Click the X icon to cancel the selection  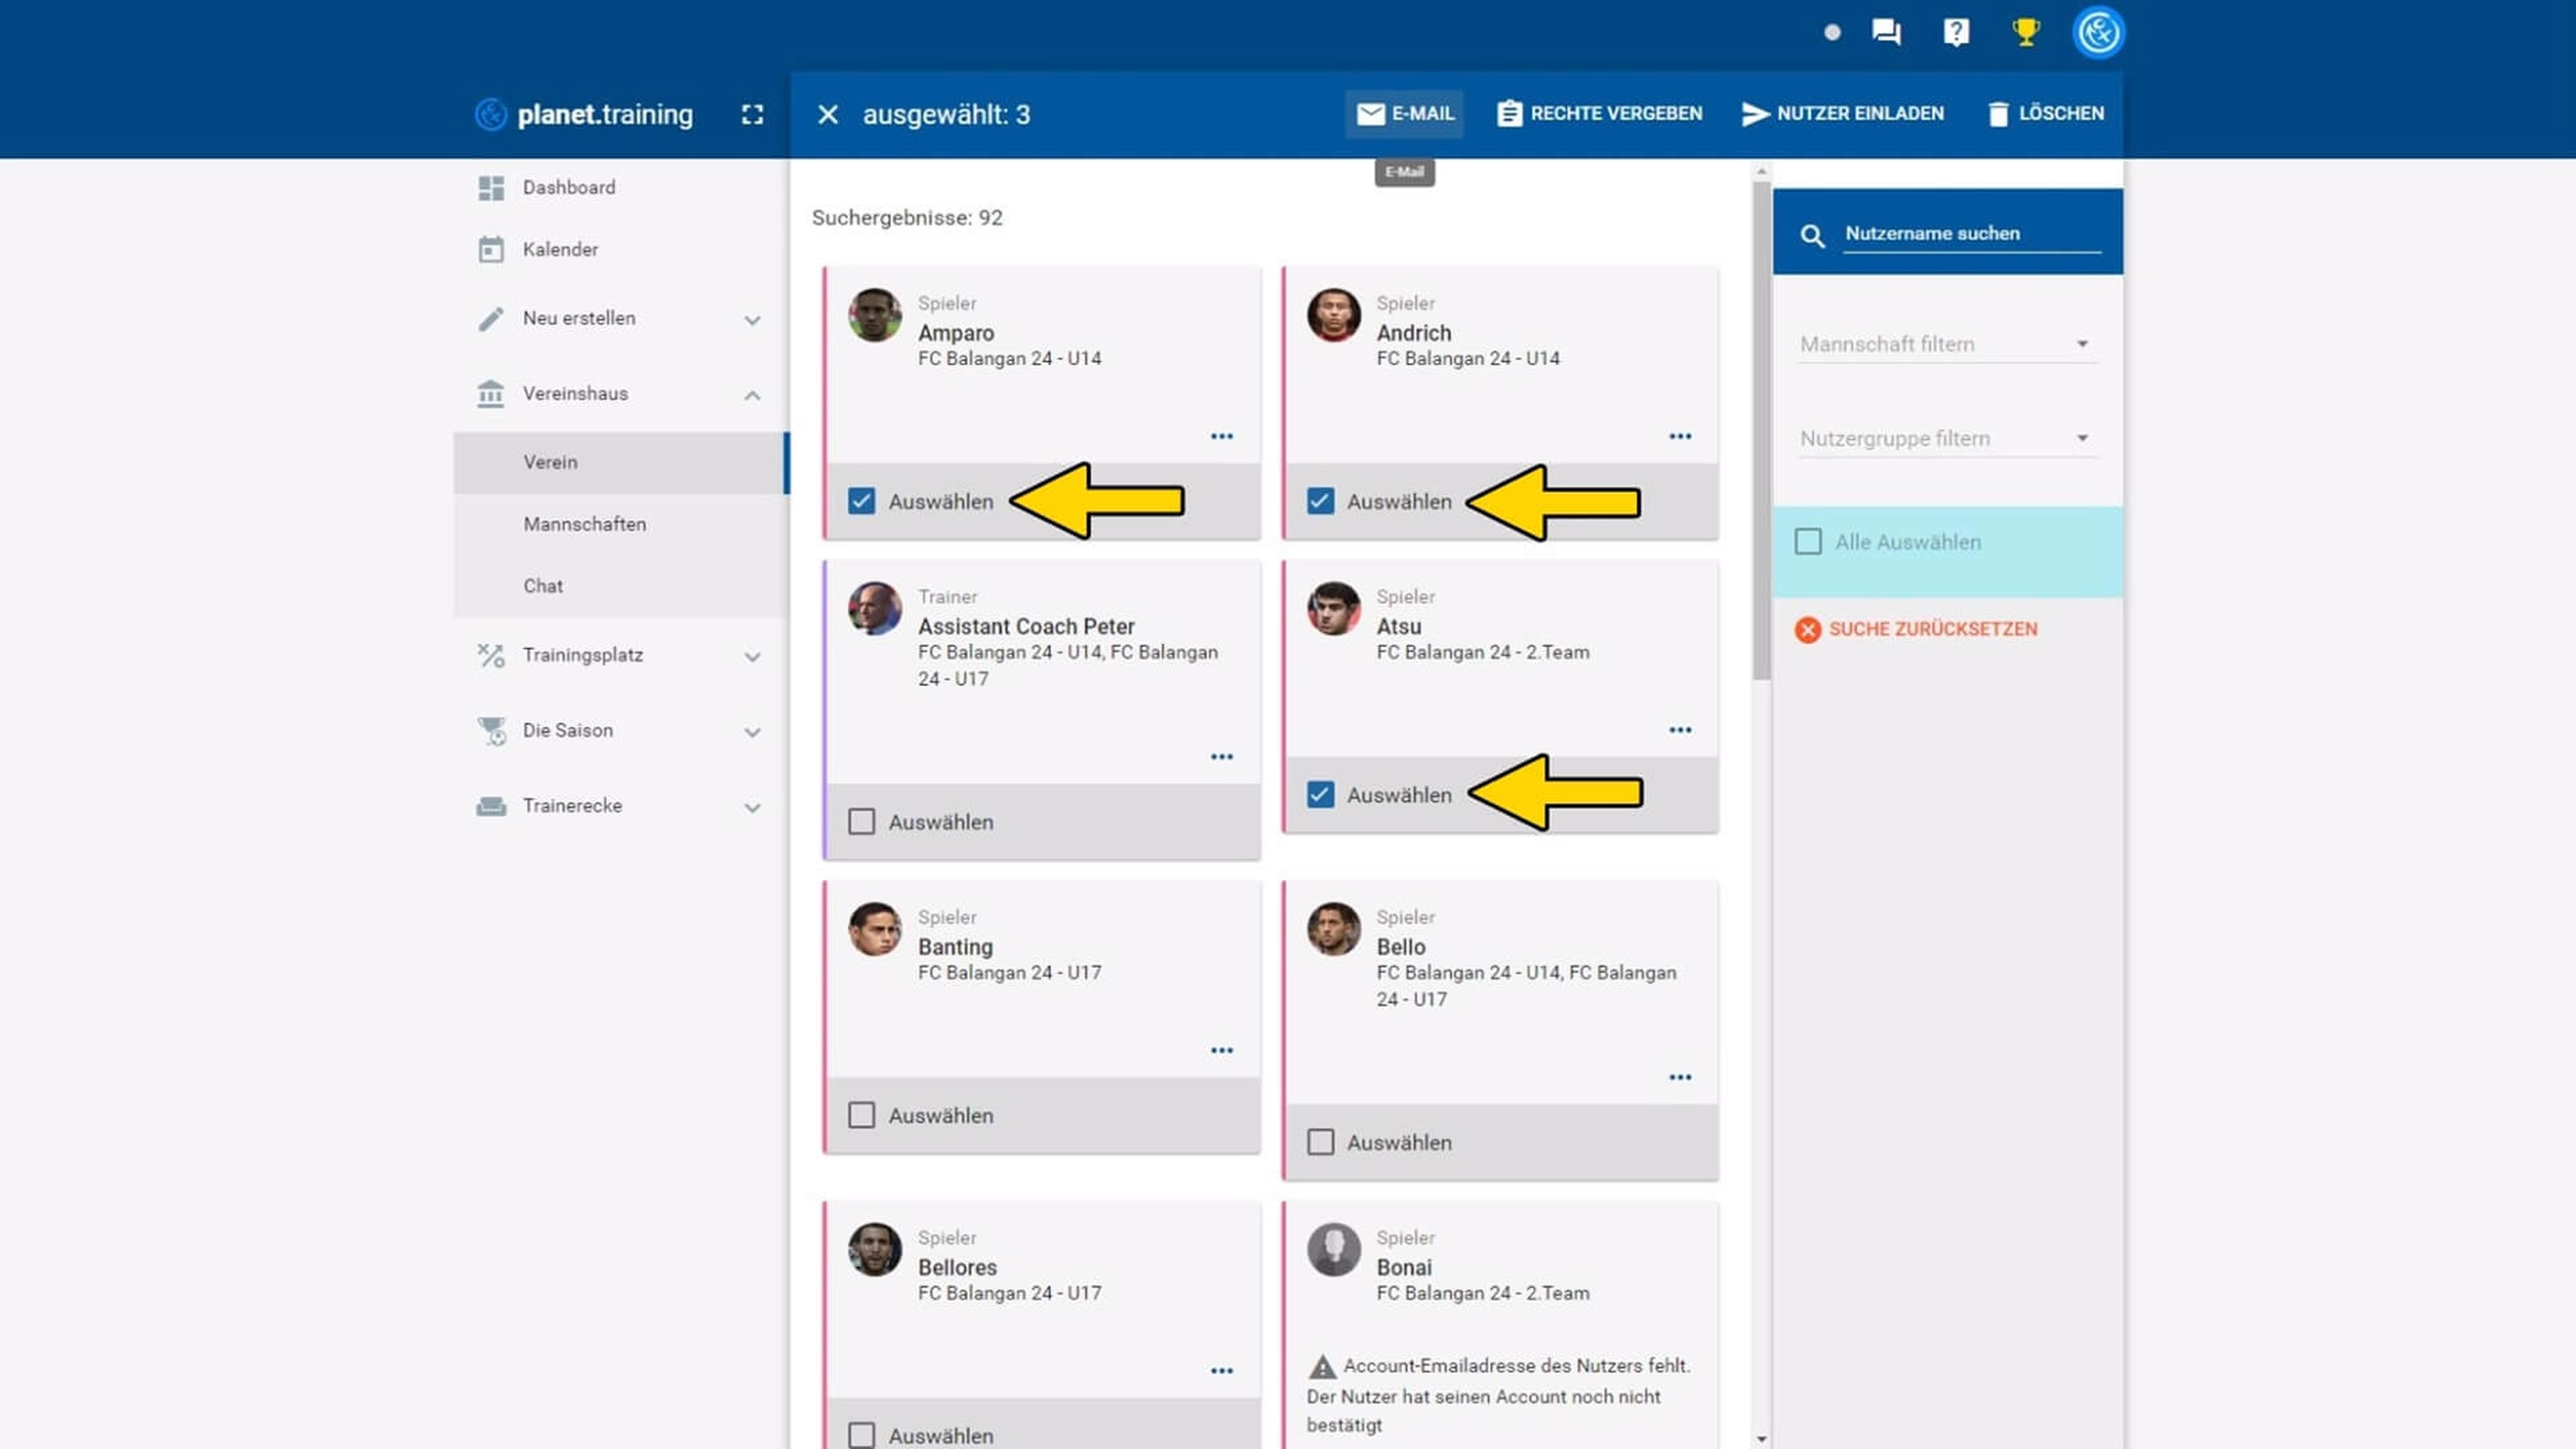tap(827, 115)
